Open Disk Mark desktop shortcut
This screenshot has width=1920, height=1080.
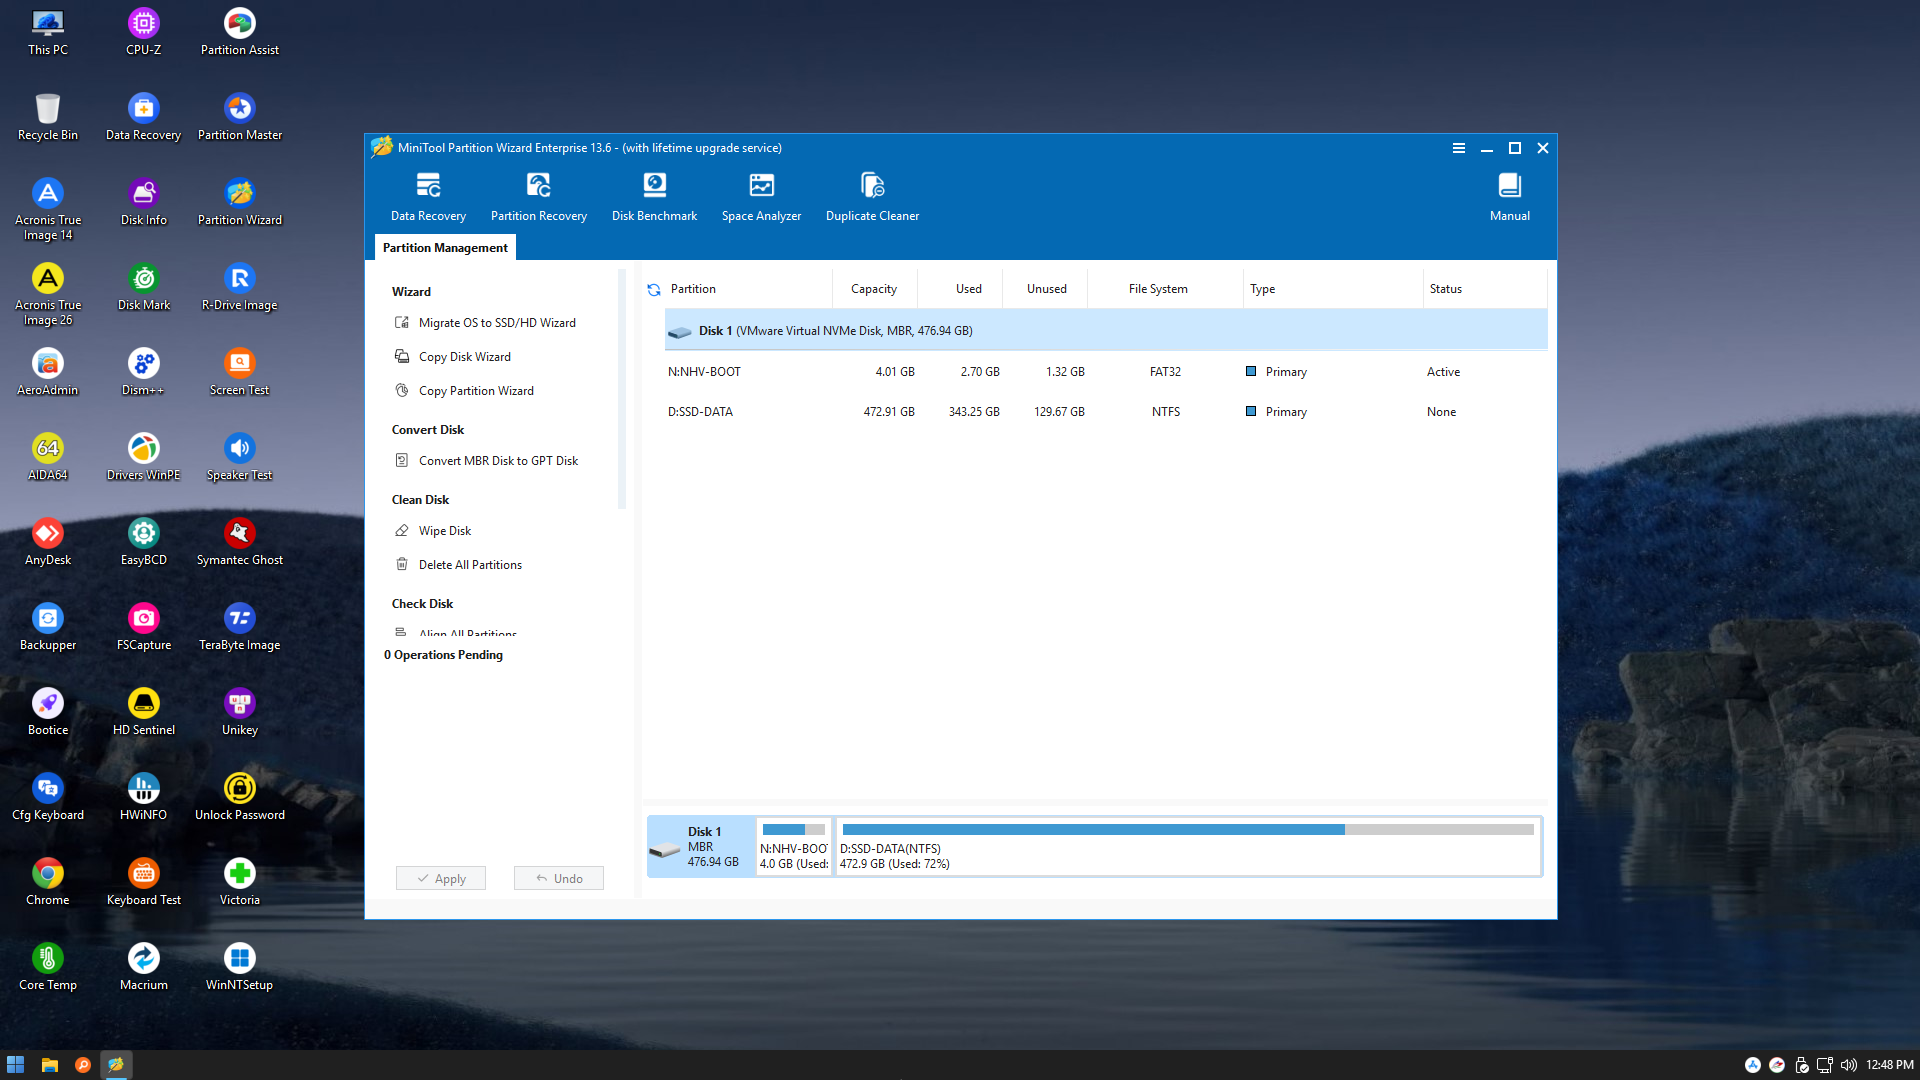point(144,287)
